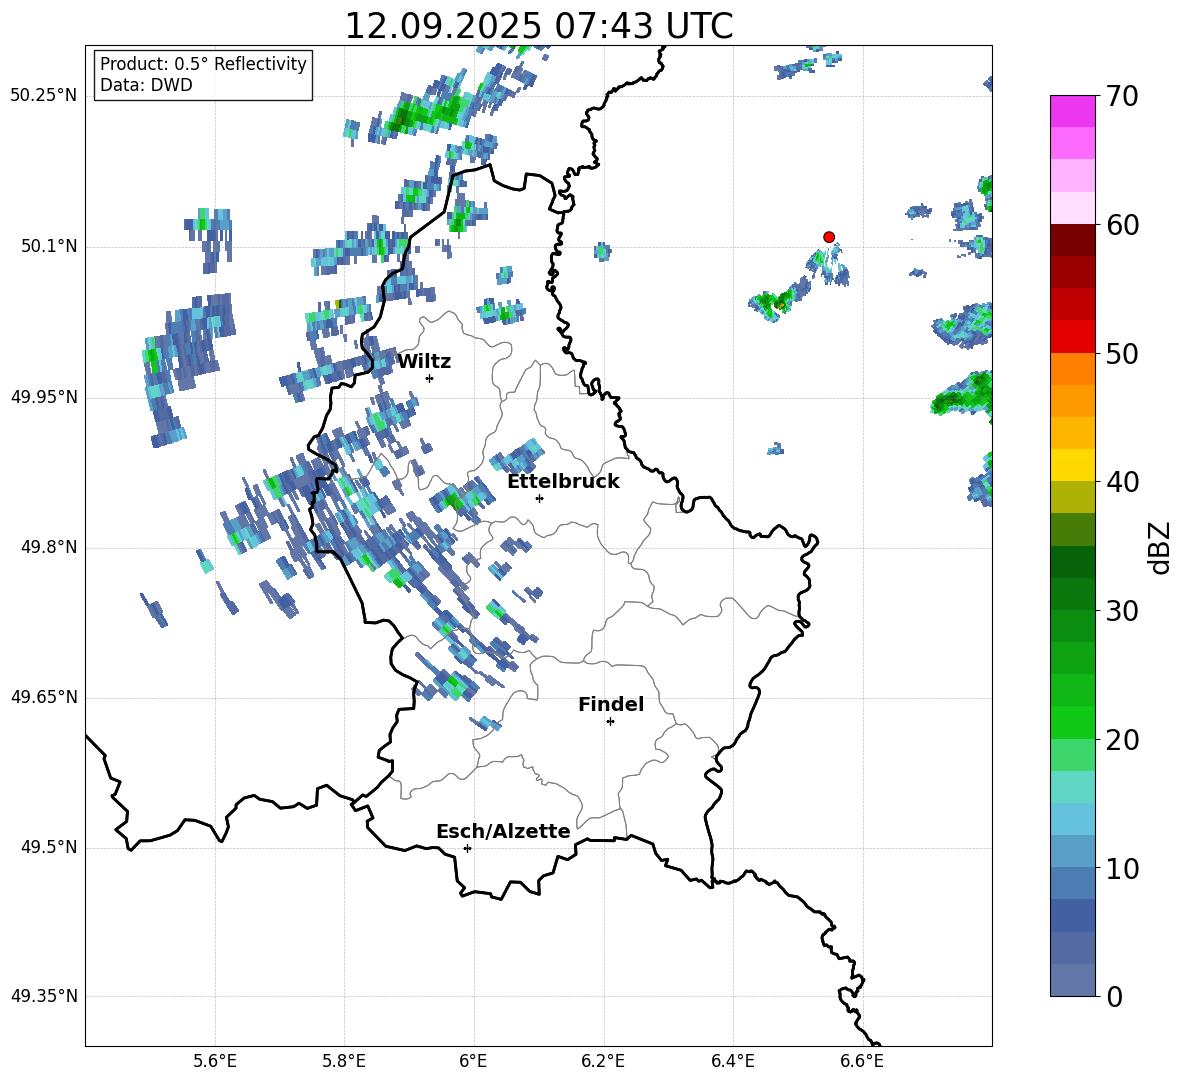Click the 6°E longitude label
This screenshot has width=1184, height=1081.
pyautogui.click(x=473, y=1061)
